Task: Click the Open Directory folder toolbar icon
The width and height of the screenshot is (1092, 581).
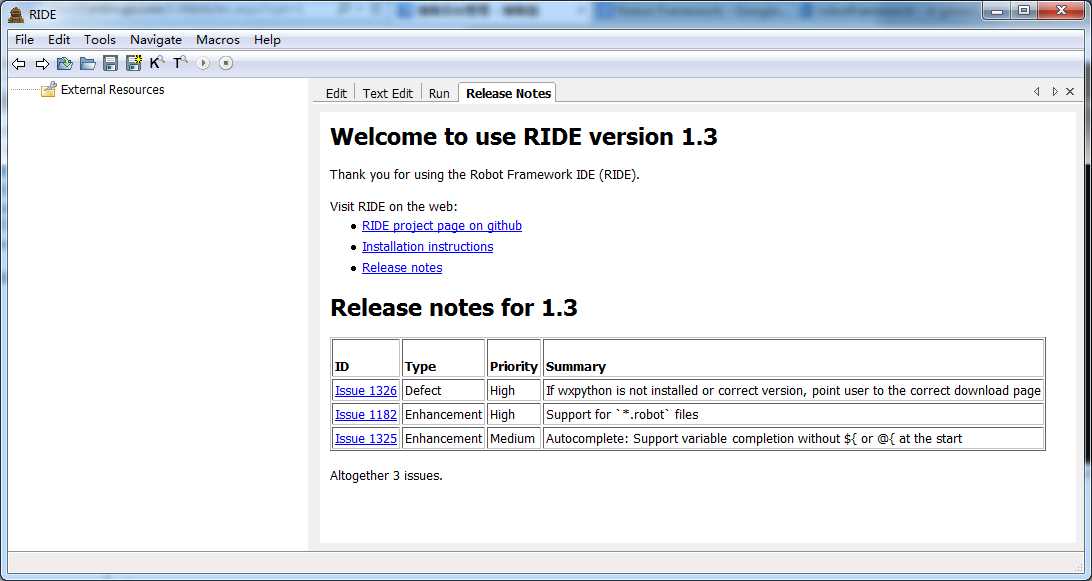Action: pyautogui.click(x=88, y=63)
